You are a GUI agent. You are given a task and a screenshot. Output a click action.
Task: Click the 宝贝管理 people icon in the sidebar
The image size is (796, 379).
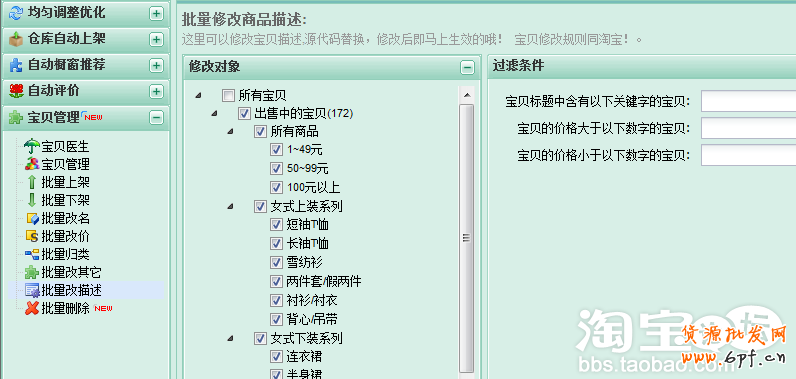[x=32, y=164]
